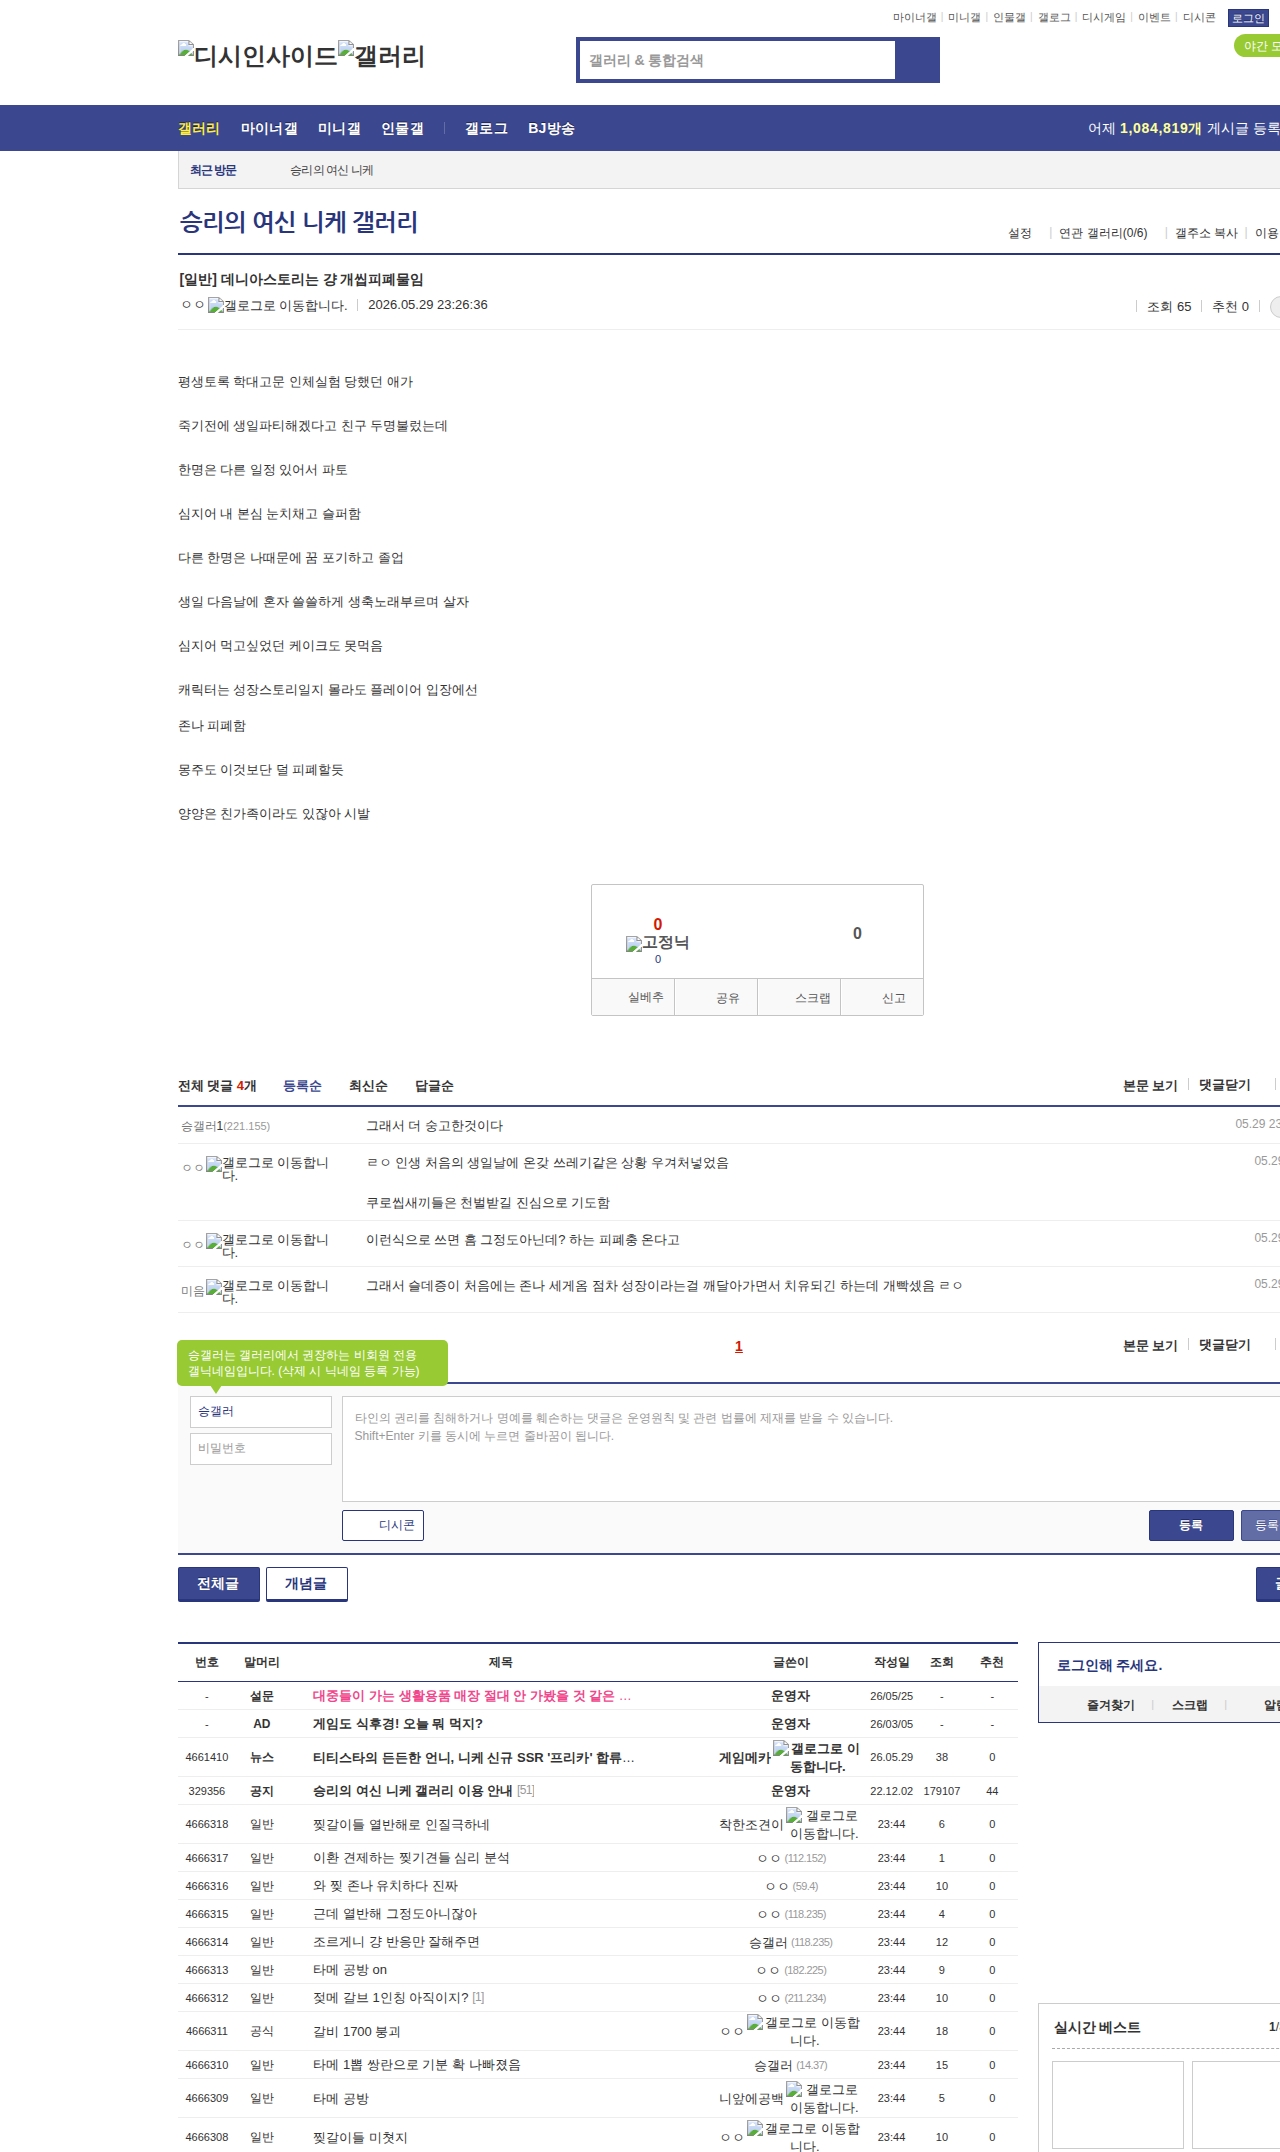
Task: Collapse comments with the lower 댓글닫기
Action: [x=1225, y=1345]
